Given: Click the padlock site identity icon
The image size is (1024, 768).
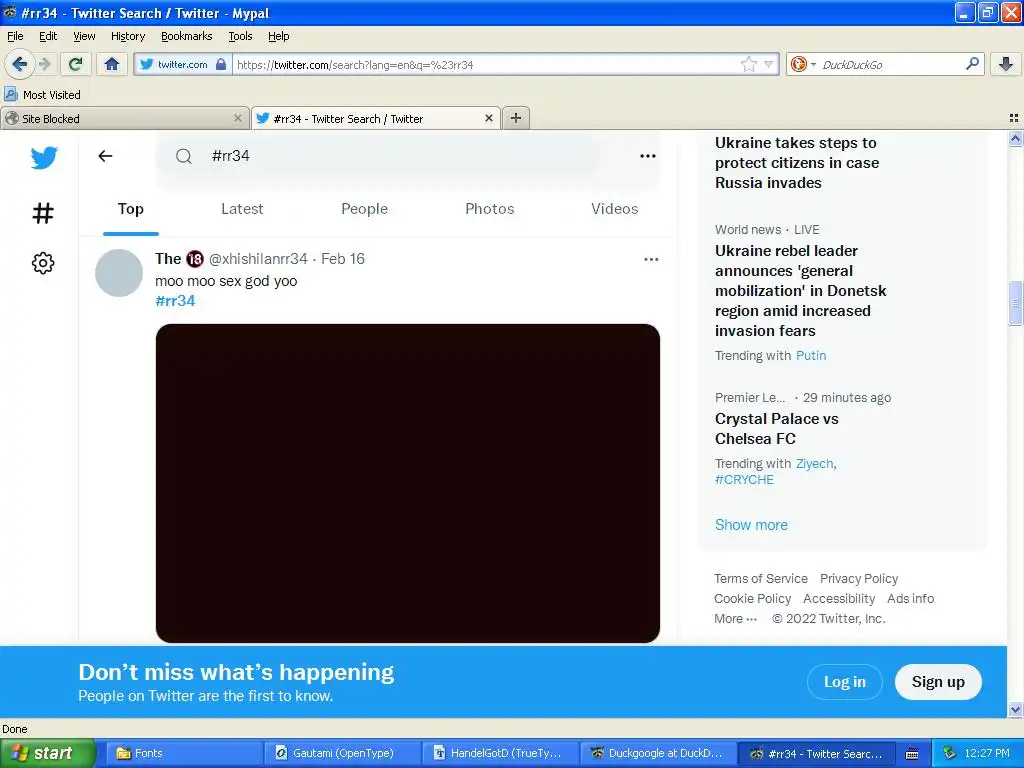Looking at the screenshot, I should 221,64.
